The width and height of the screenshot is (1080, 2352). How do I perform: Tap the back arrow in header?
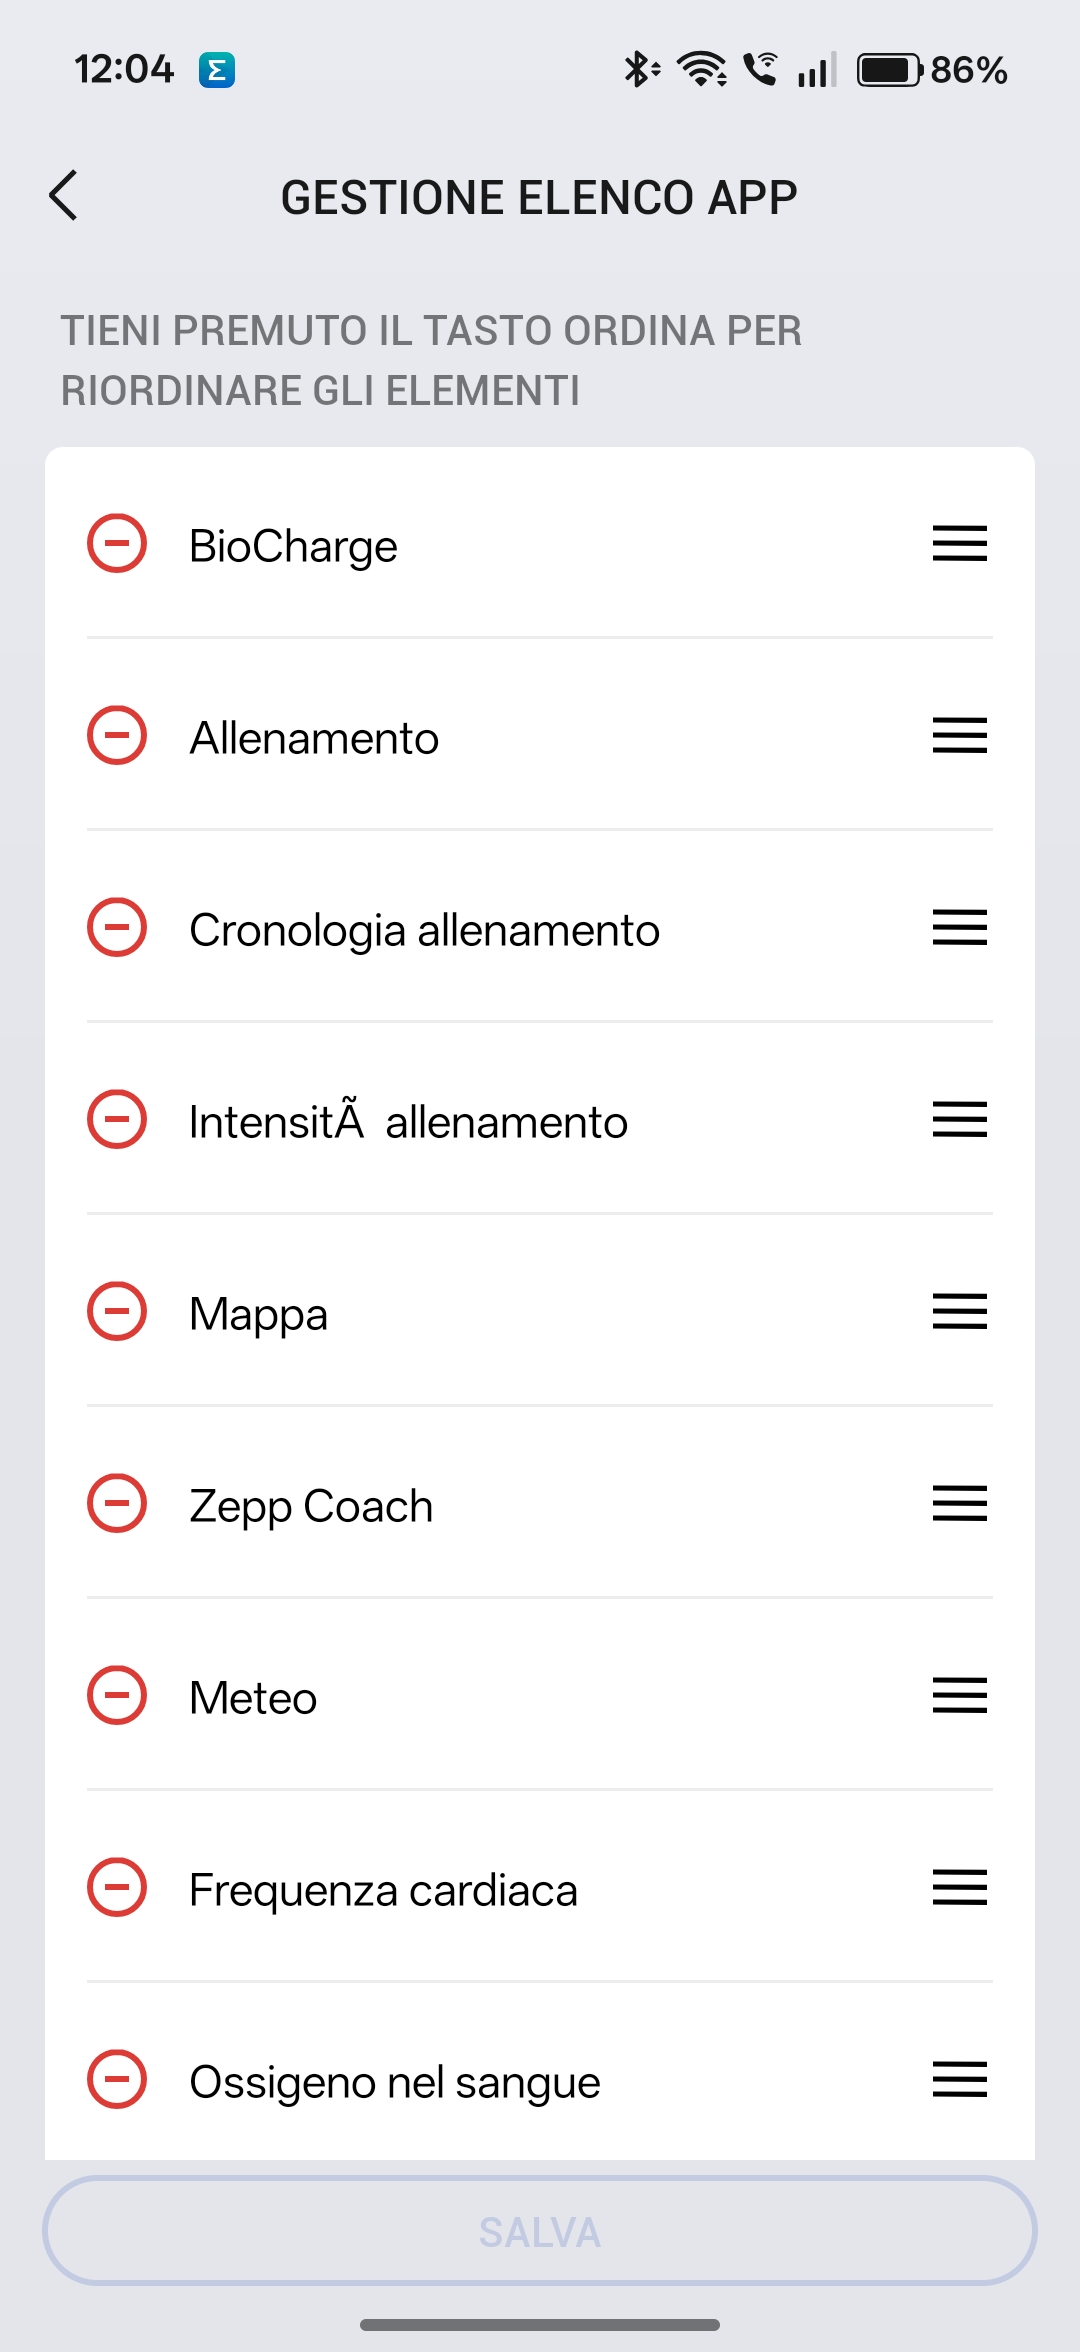pos(64,195)
